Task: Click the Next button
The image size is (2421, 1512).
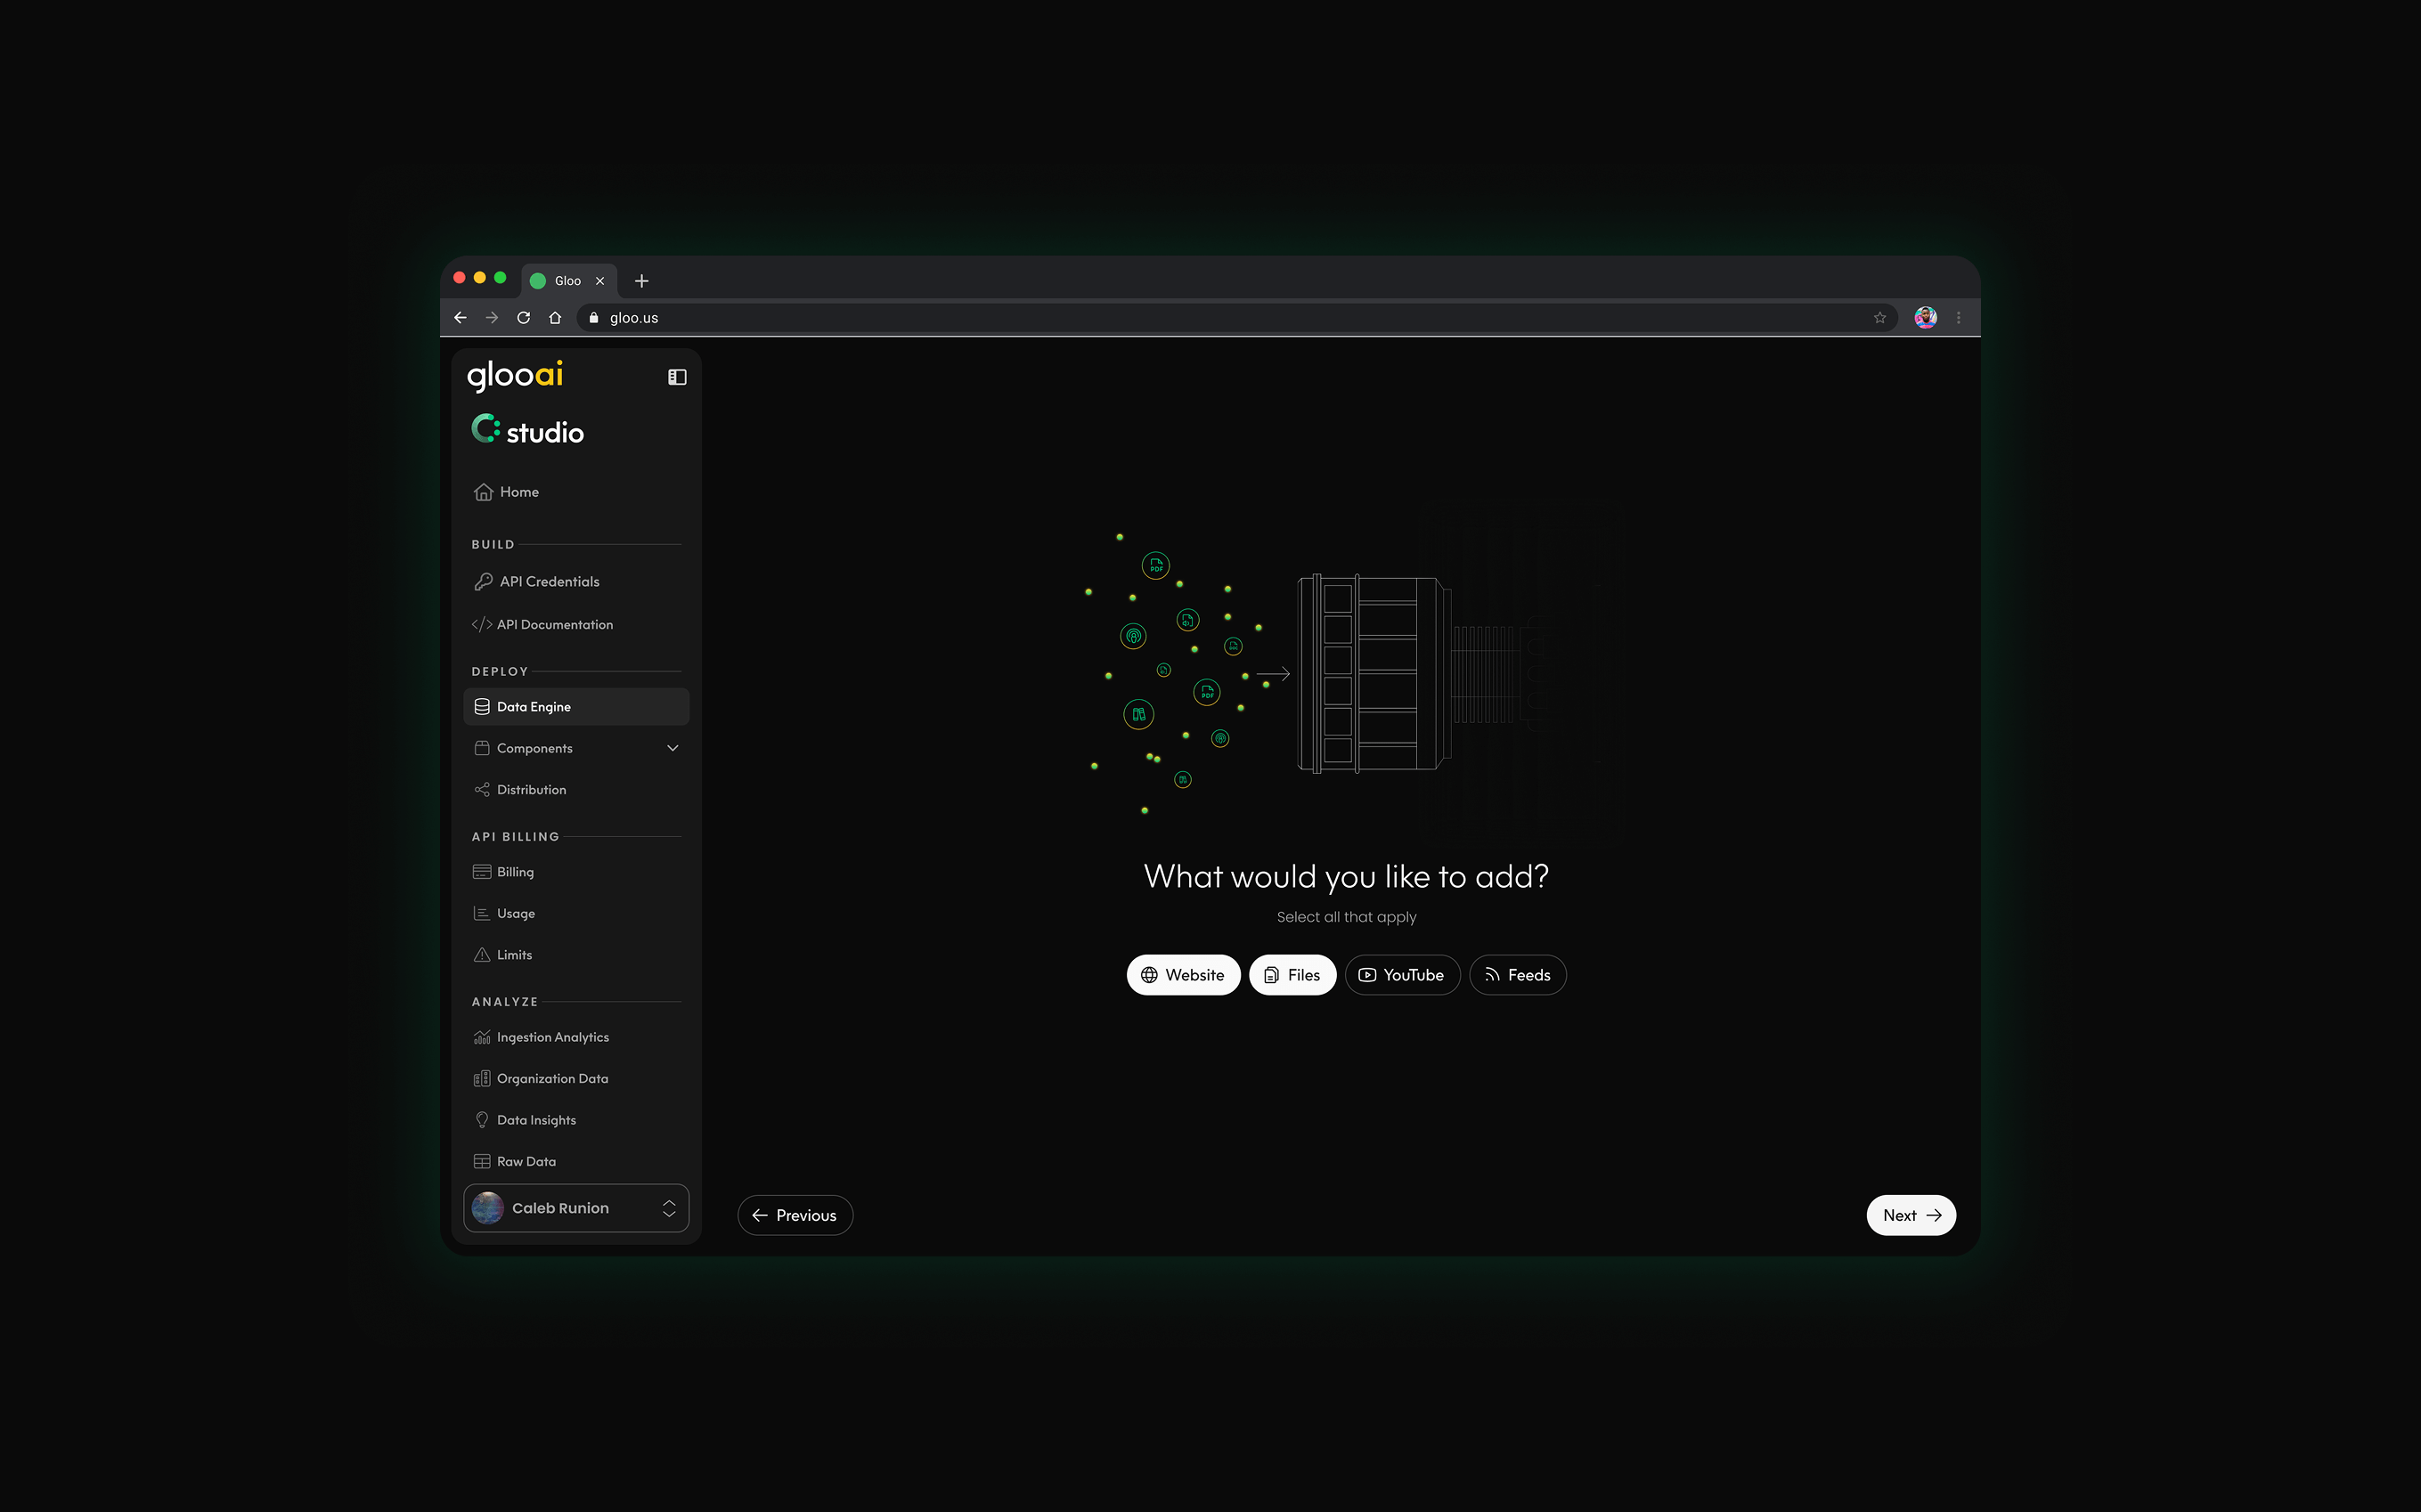Action: (x=1910, y=1215)
